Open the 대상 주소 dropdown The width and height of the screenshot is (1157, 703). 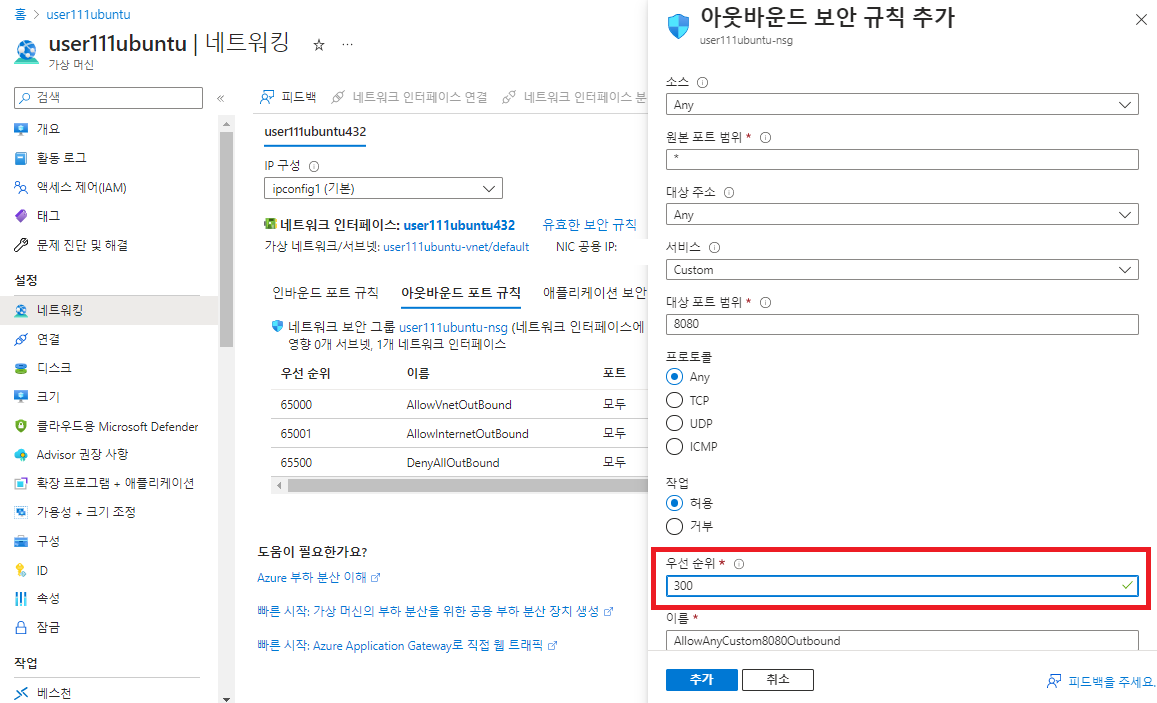[x=902, y=215]
